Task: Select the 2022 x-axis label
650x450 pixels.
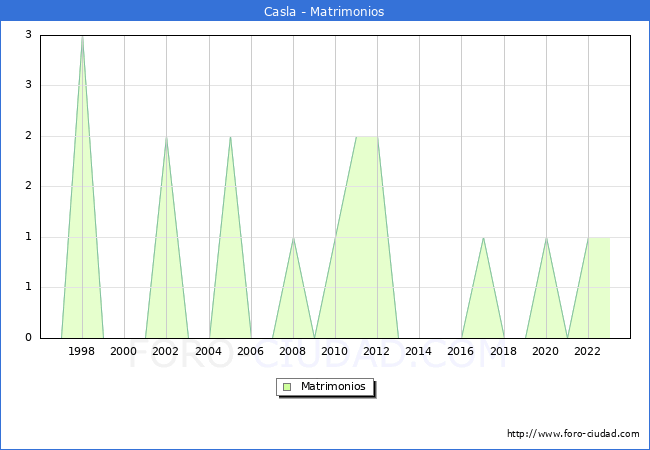Action: coord(587,351)
